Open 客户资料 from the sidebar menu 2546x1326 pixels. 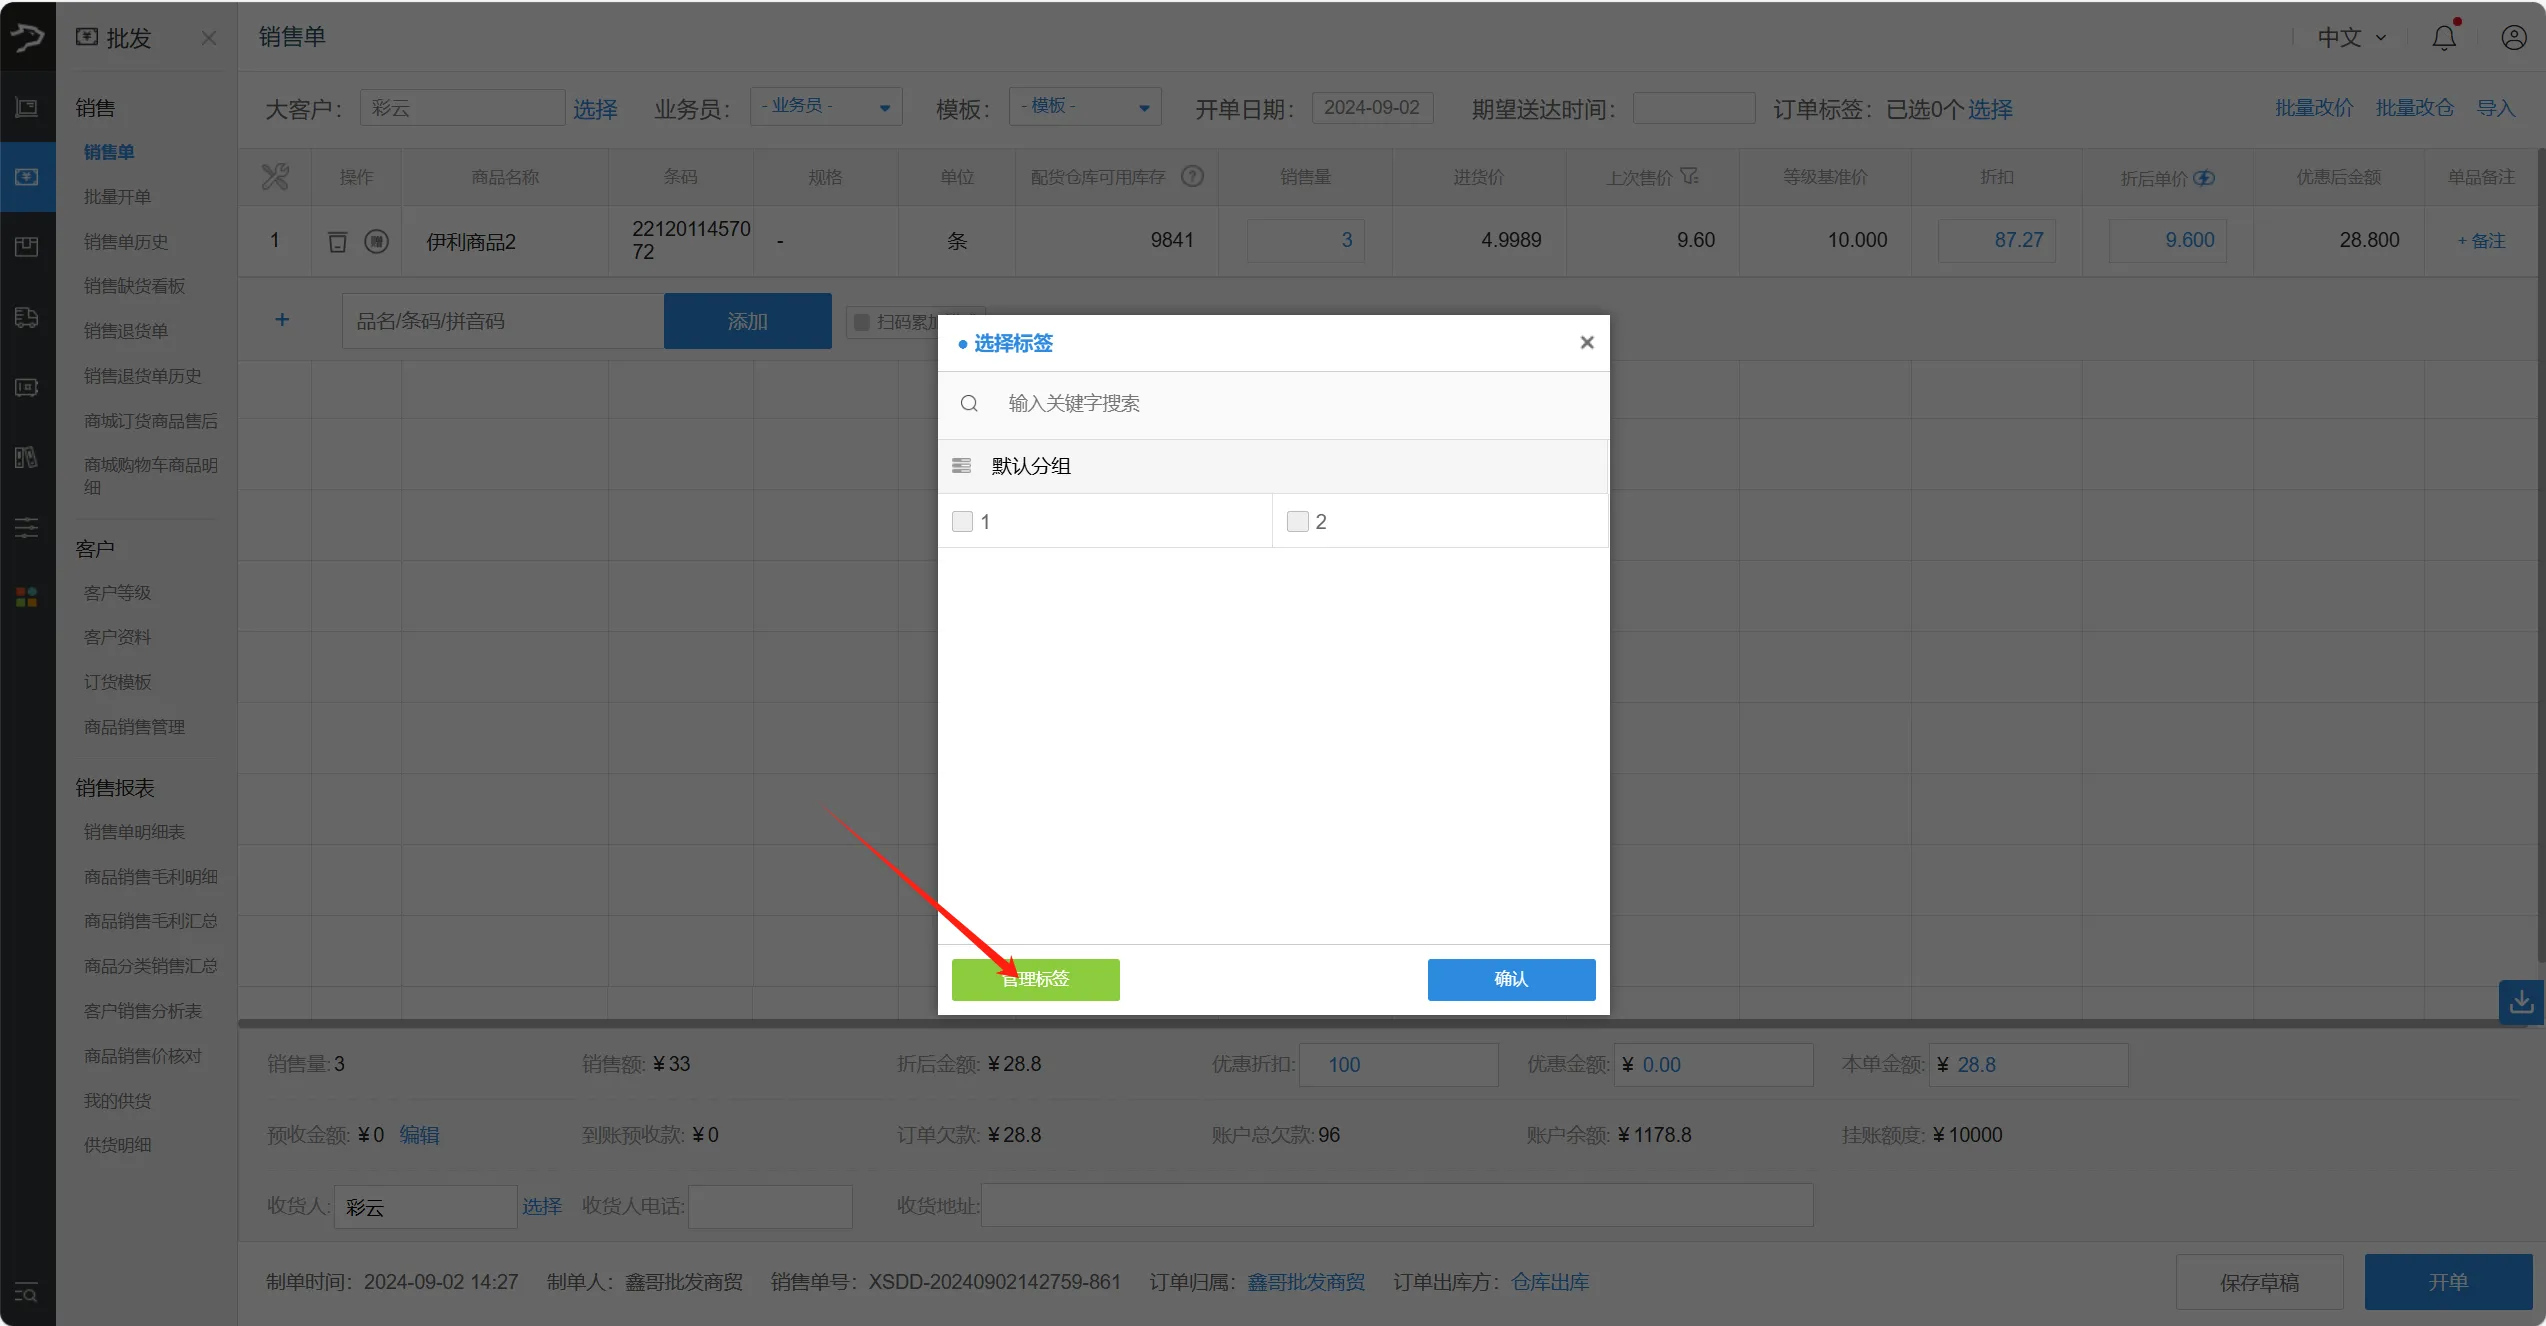click(117, 636)
